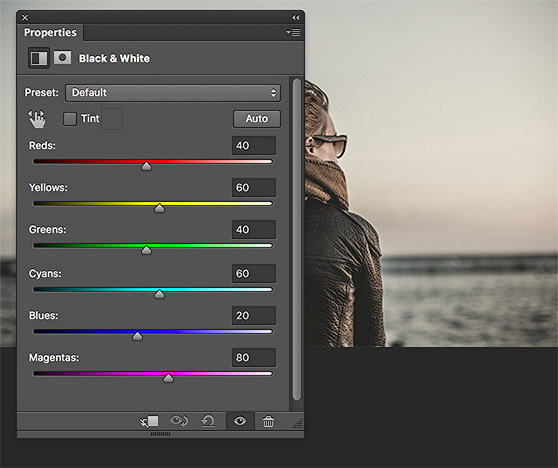Viewport: 558px width, 468px height.
Task: Click the Reds label
Action: (x=42, y=146)
